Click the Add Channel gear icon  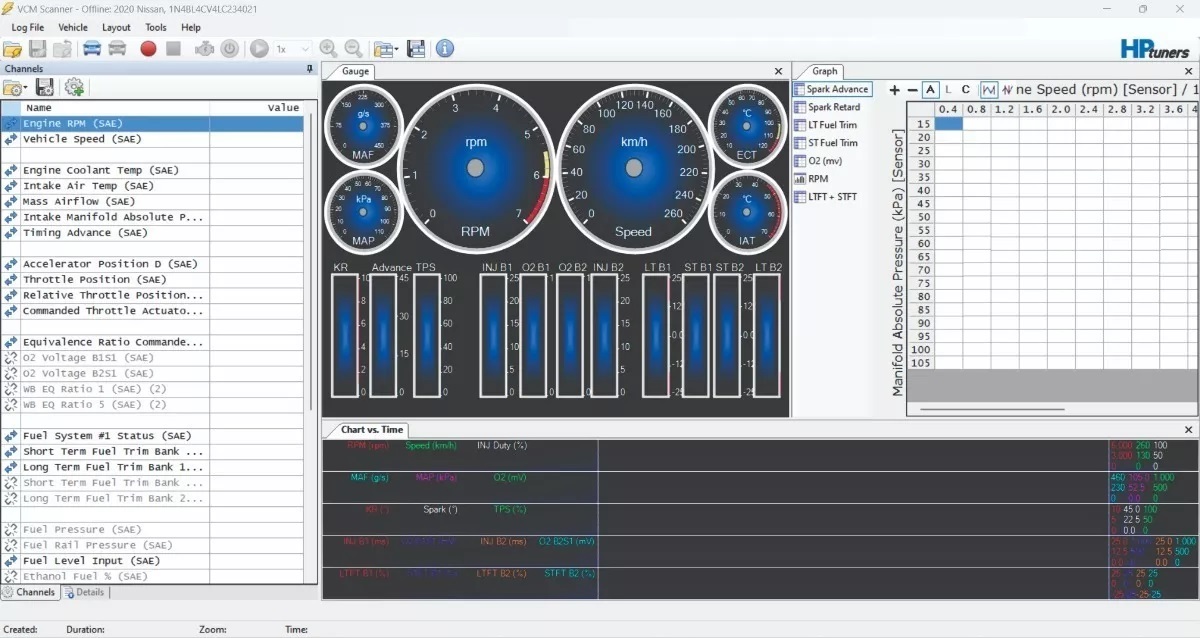point(74,88)
